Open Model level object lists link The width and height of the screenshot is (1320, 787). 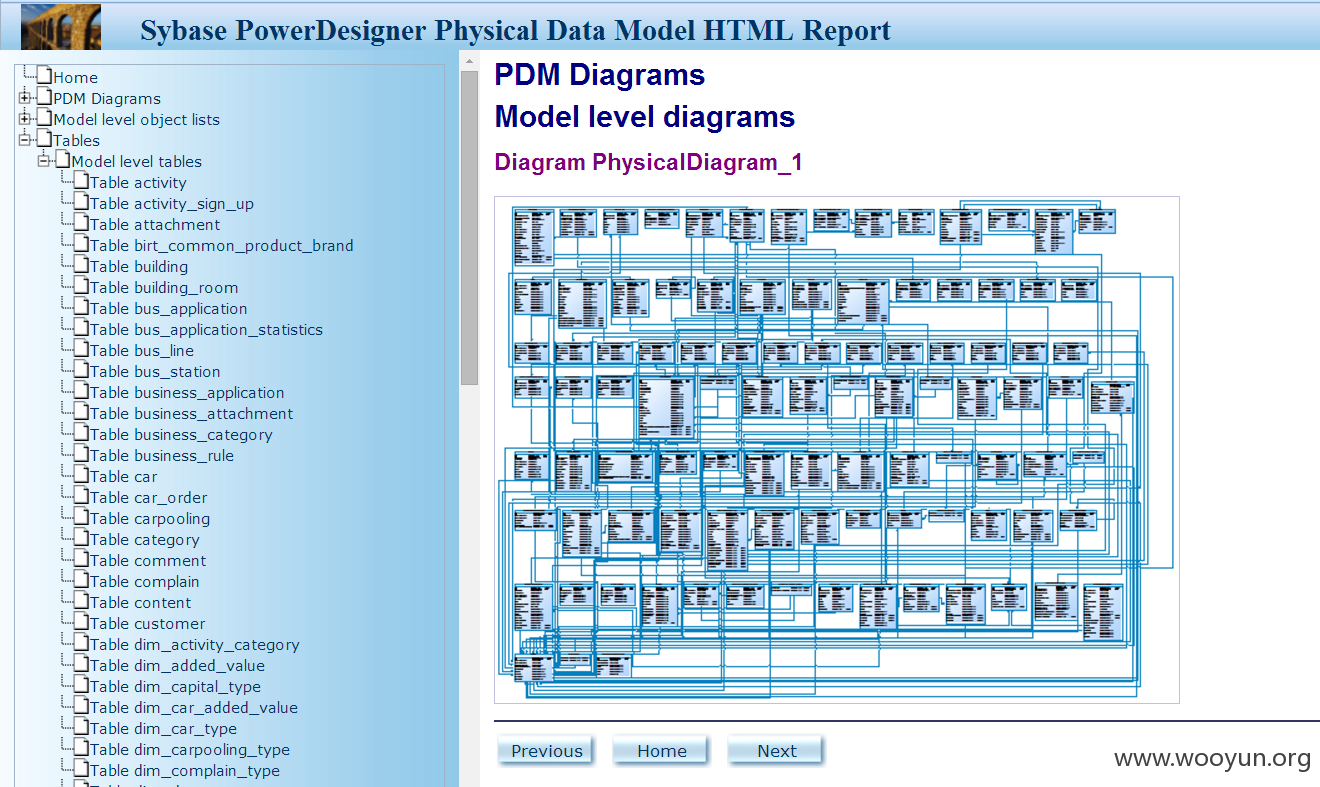click(x=137, y=119)
